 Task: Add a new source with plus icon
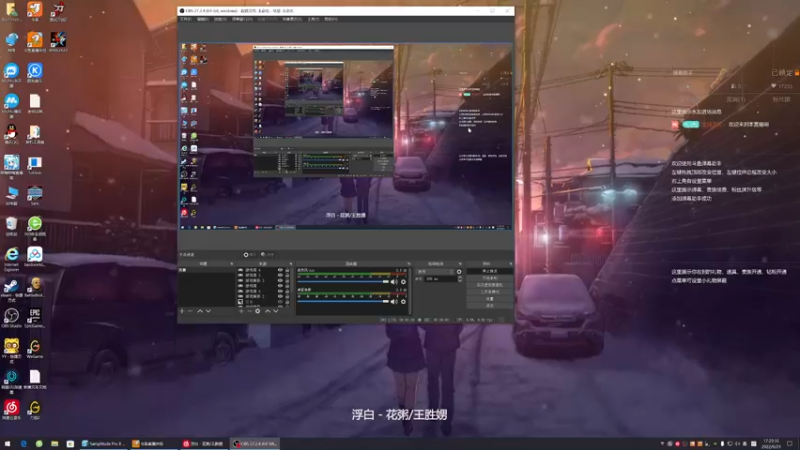tap(241, 311)
